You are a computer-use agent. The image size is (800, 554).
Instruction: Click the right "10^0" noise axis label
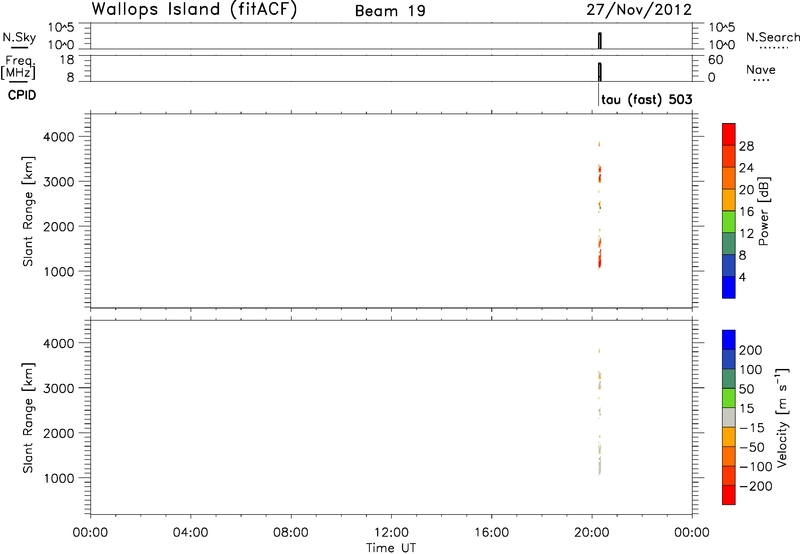(722, 45)
